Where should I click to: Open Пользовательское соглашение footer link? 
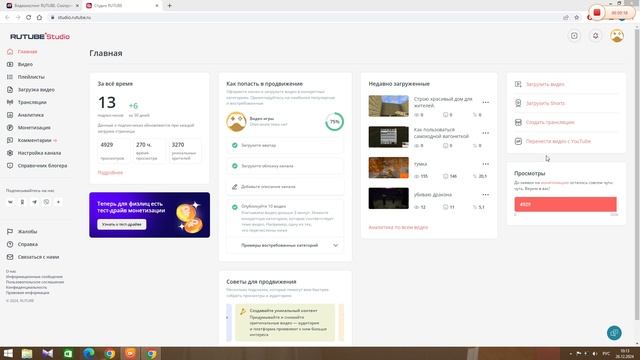[x=35, y=282]
